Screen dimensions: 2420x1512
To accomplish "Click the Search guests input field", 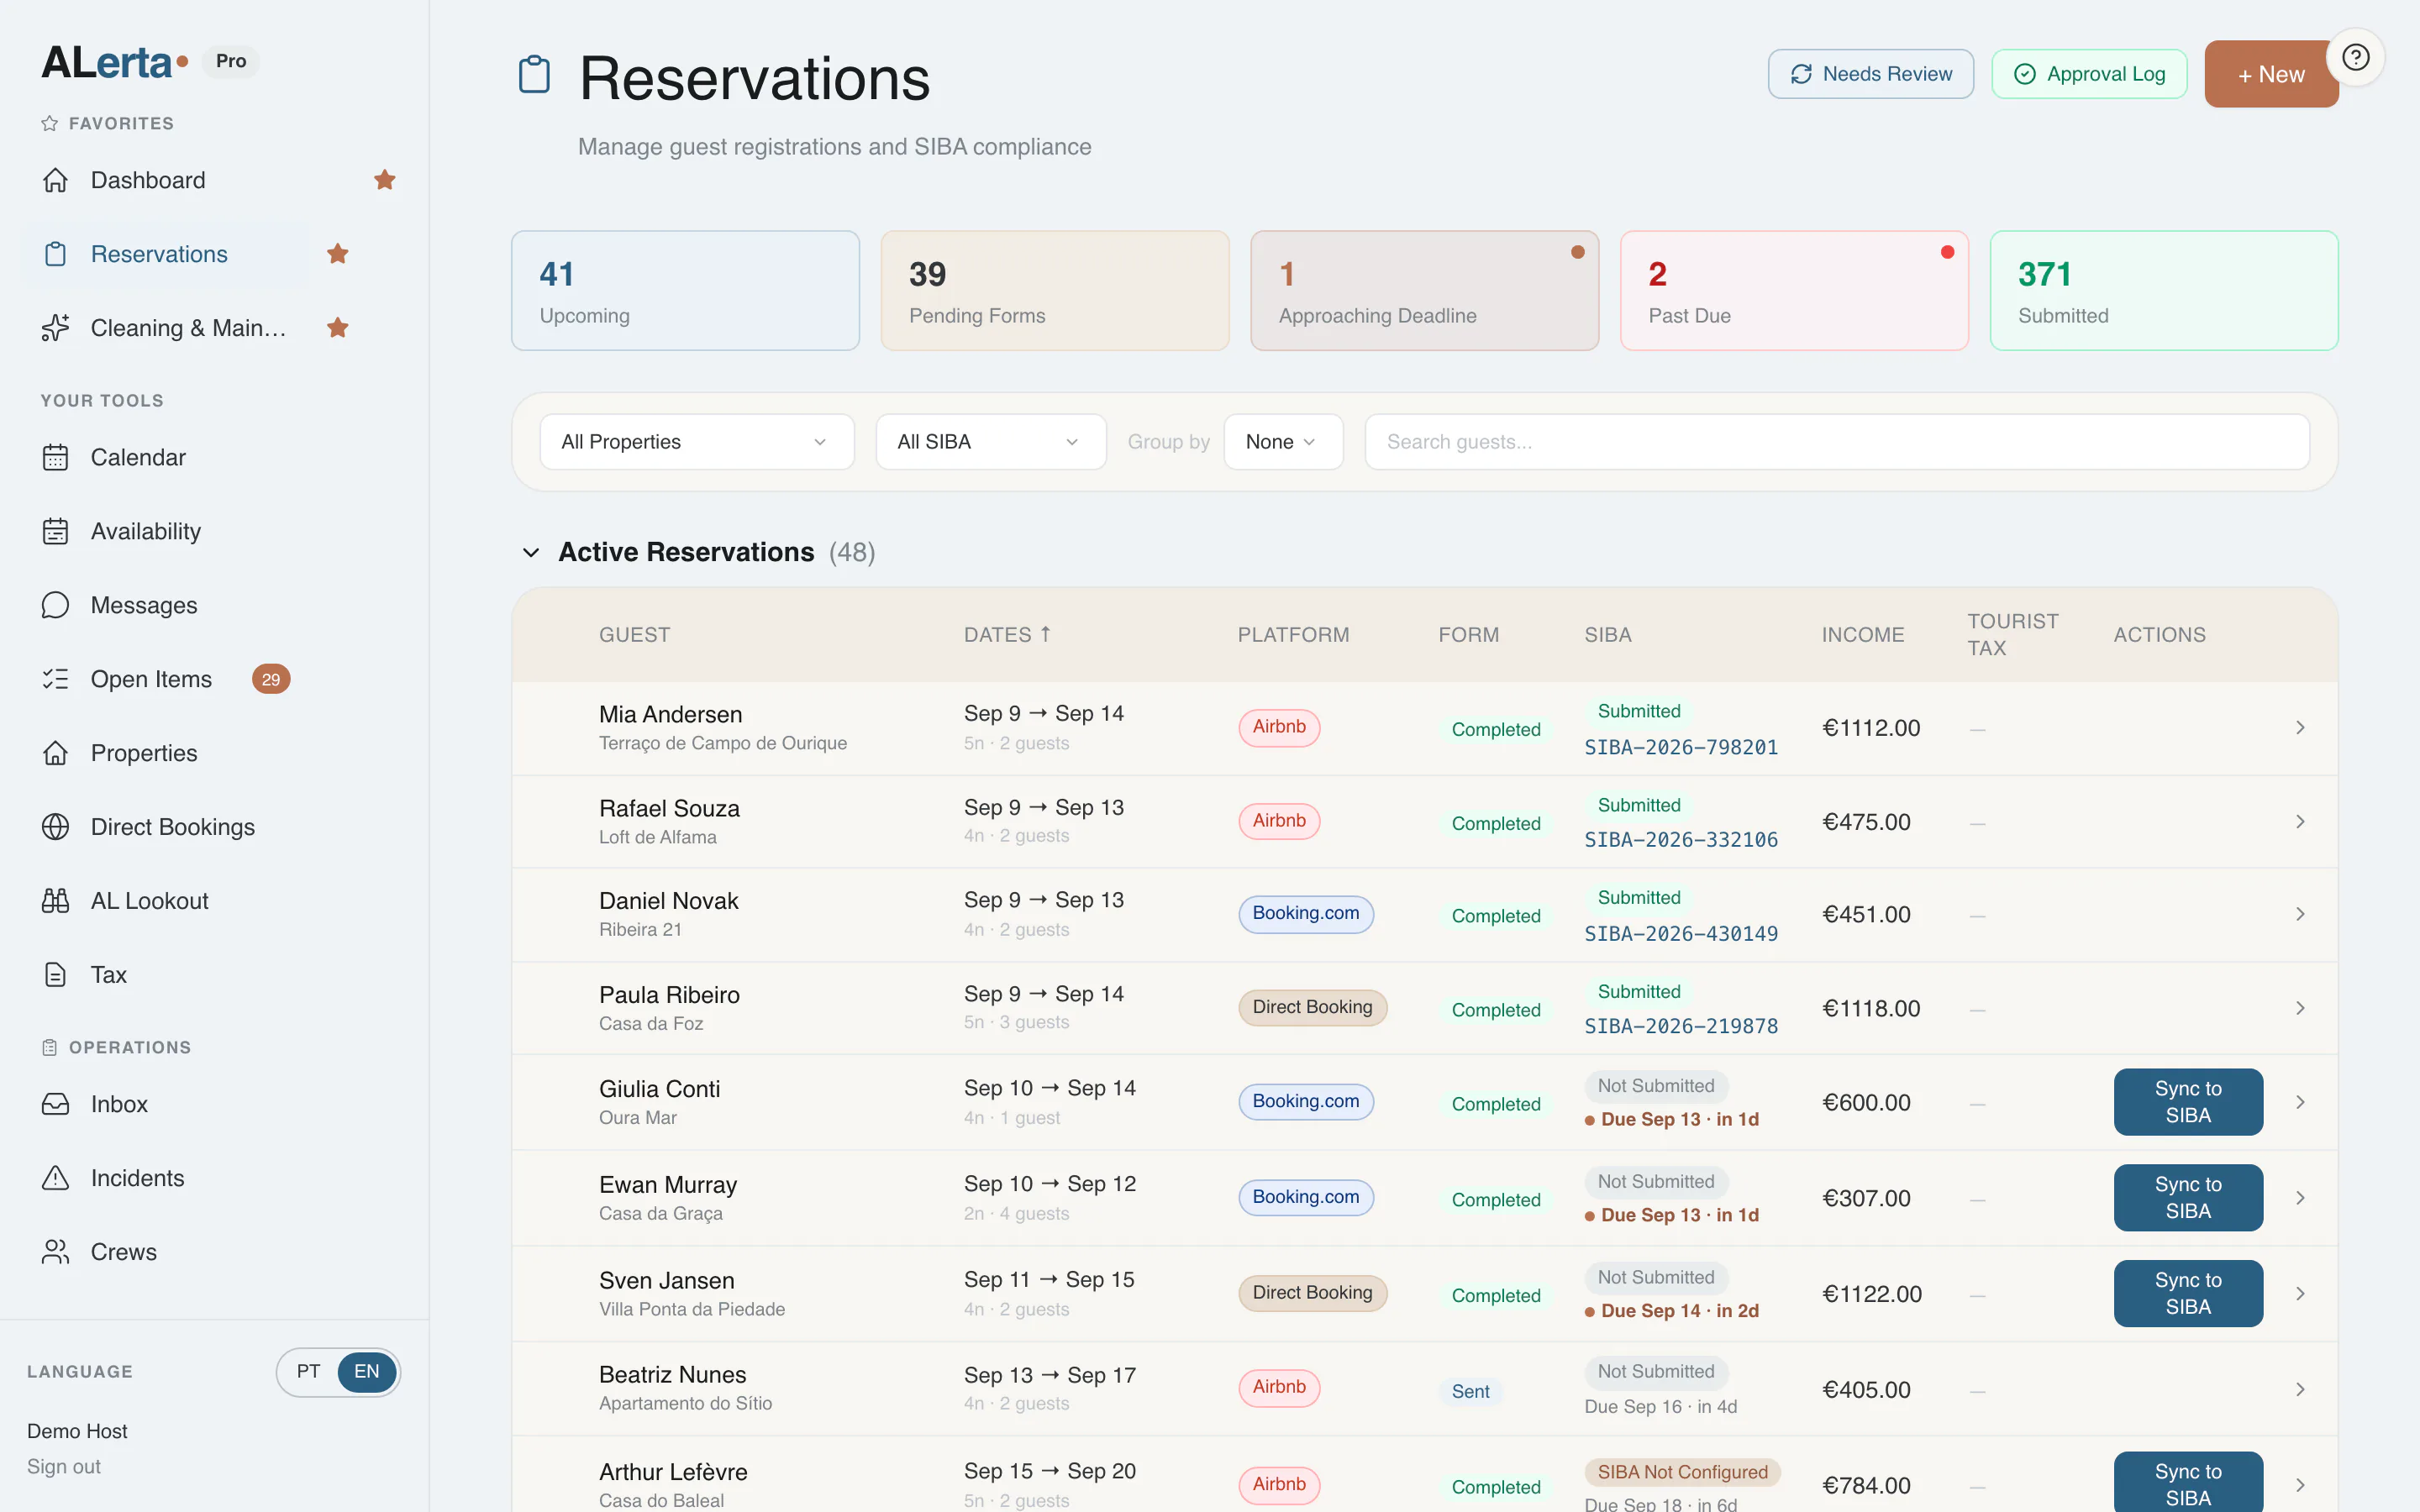I will pyautogui.click(x=1837, y=442).
